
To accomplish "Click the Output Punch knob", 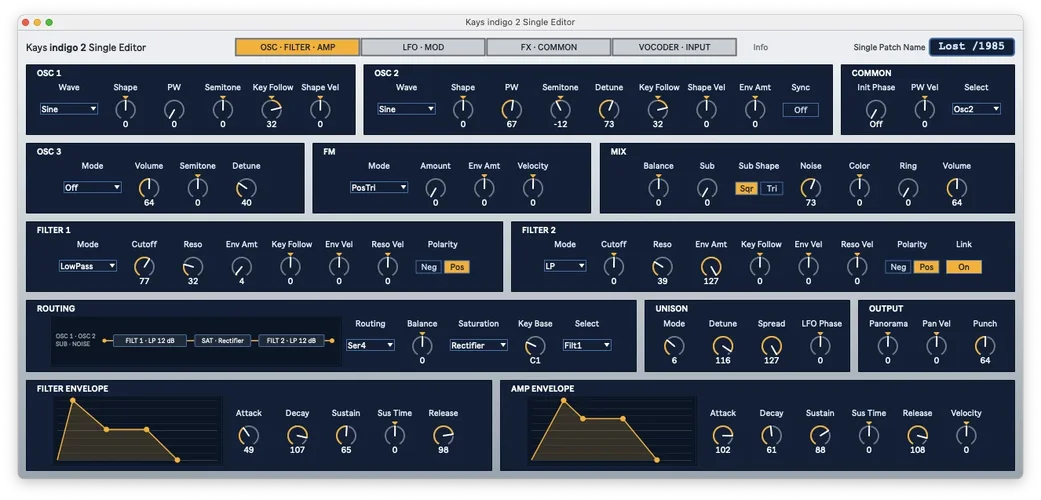I will [x=985, y=345].
